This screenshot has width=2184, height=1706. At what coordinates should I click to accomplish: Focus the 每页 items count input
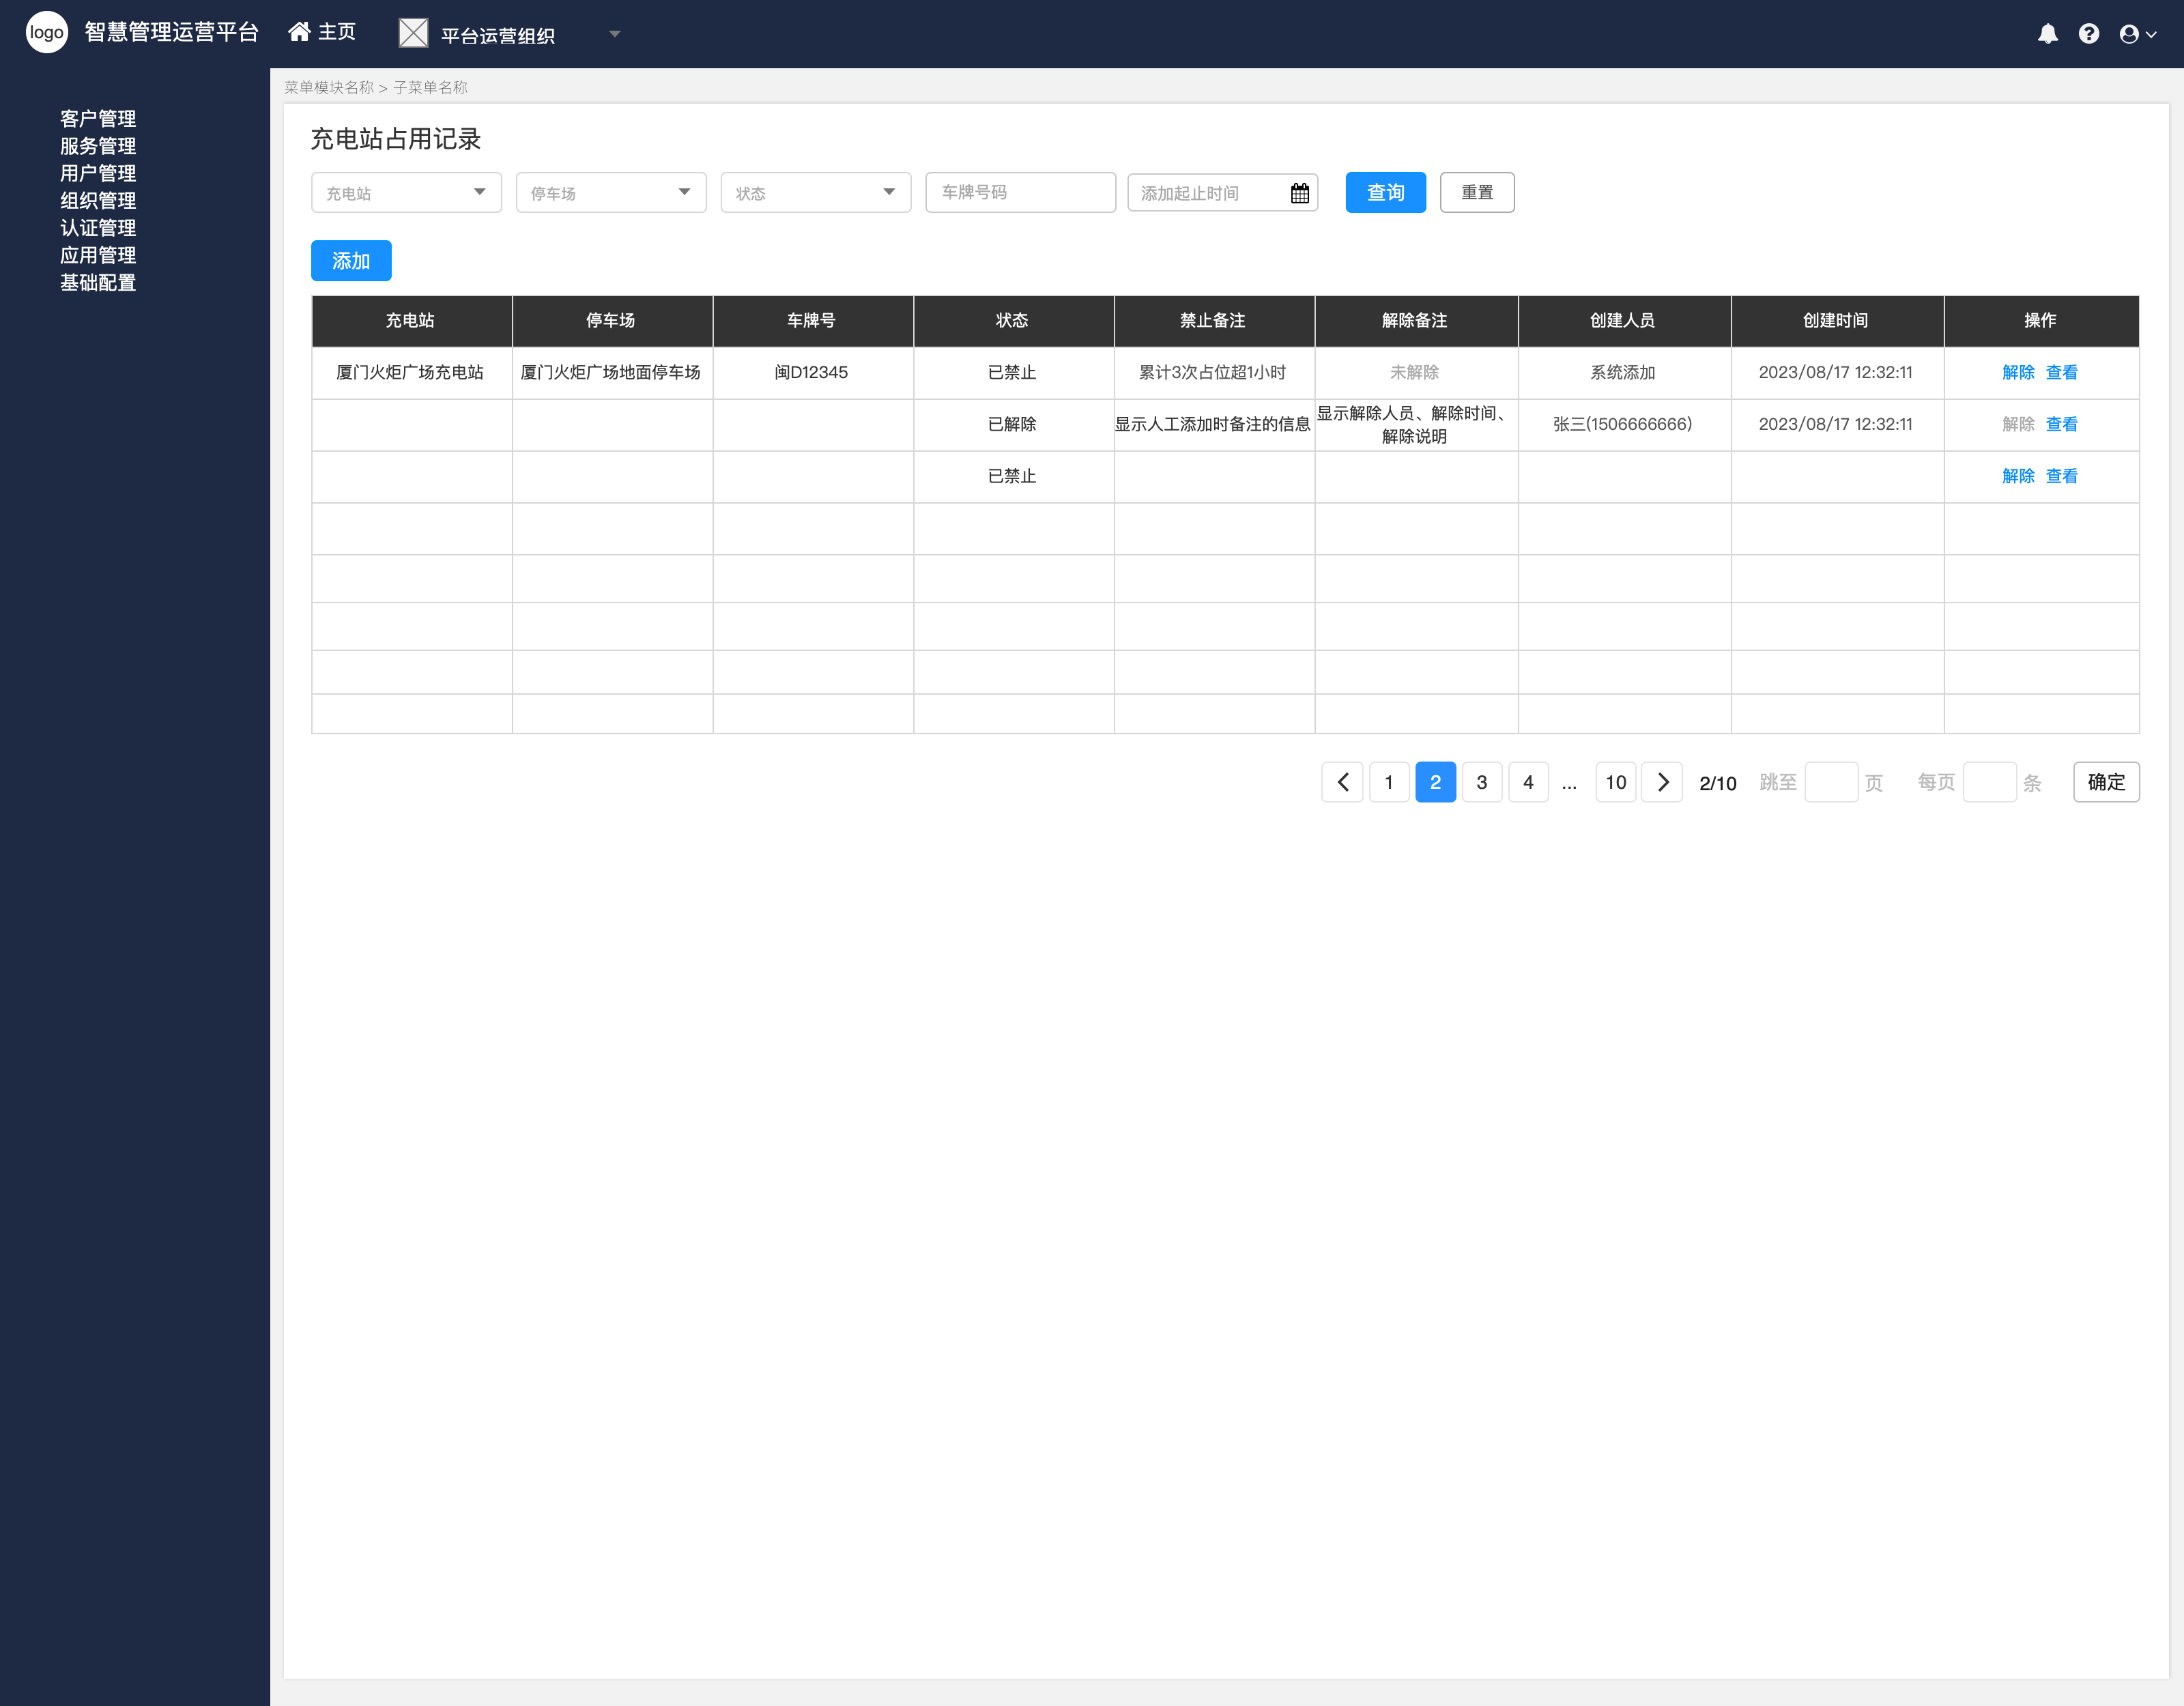[x=1989, y=782]
